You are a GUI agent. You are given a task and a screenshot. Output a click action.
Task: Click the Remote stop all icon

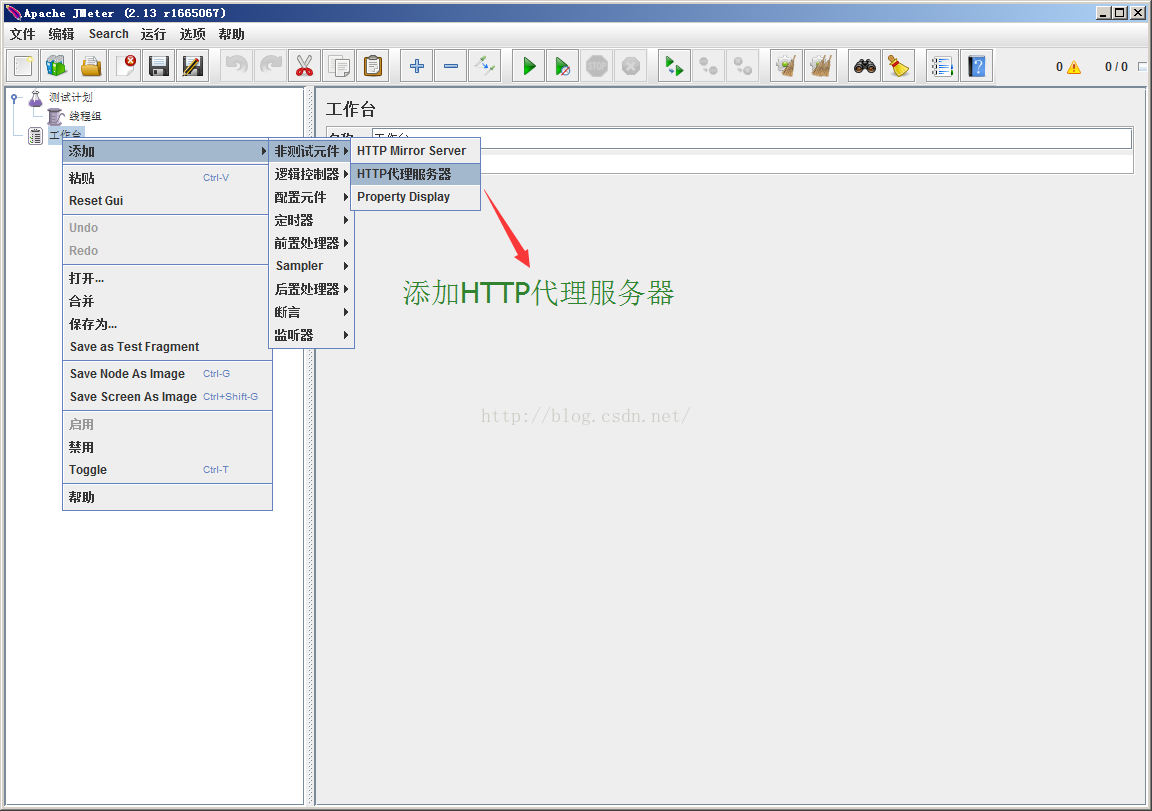(708, 66)
